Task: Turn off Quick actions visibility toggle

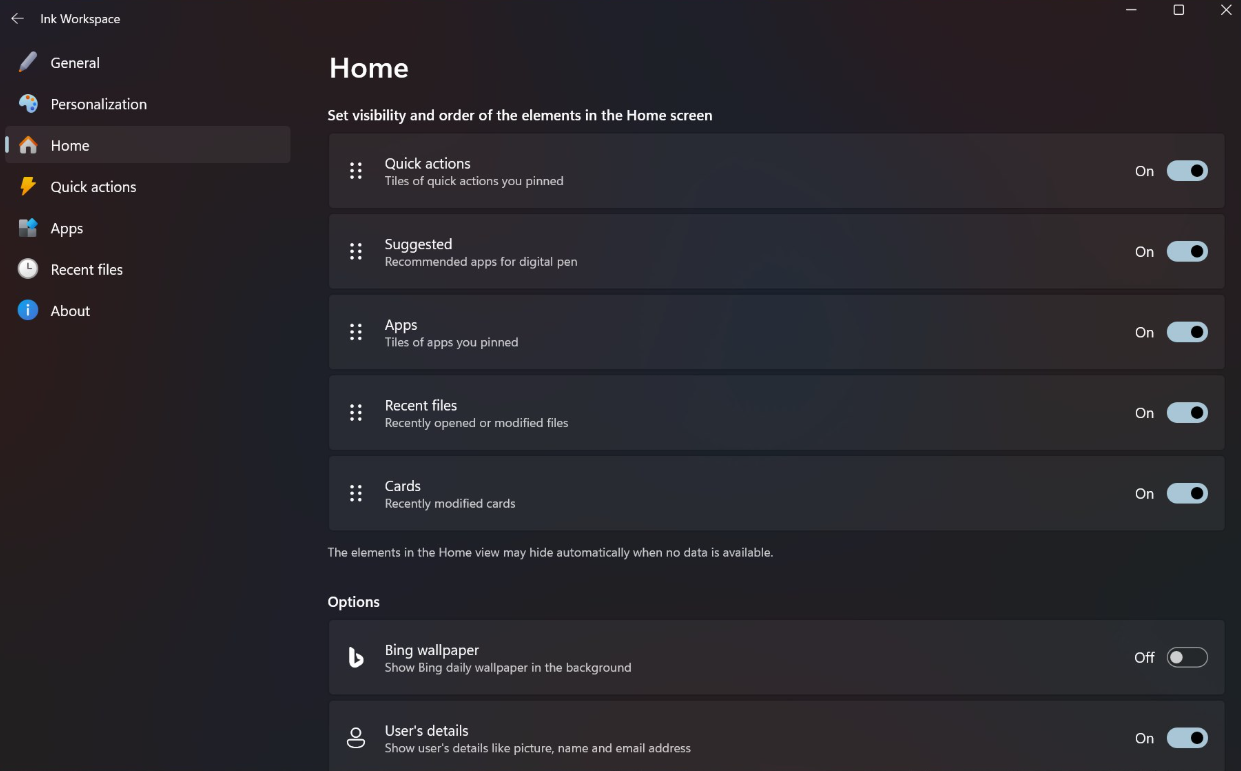Action: (x=1187, y=171)
